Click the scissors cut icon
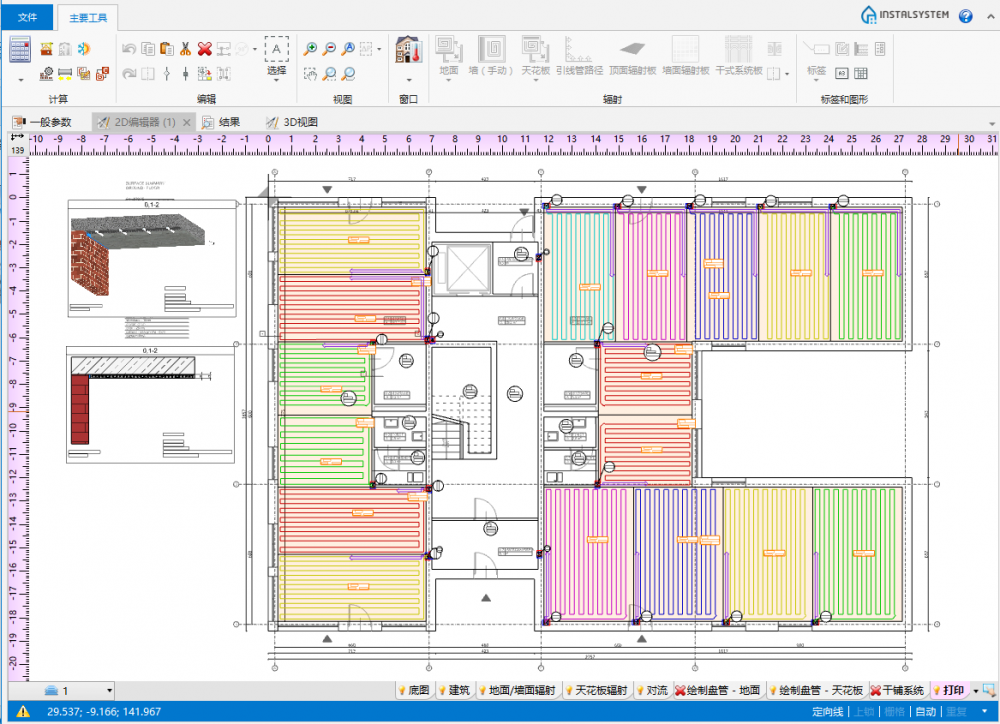Viewport: 1000px width, 724px height. 185,48
